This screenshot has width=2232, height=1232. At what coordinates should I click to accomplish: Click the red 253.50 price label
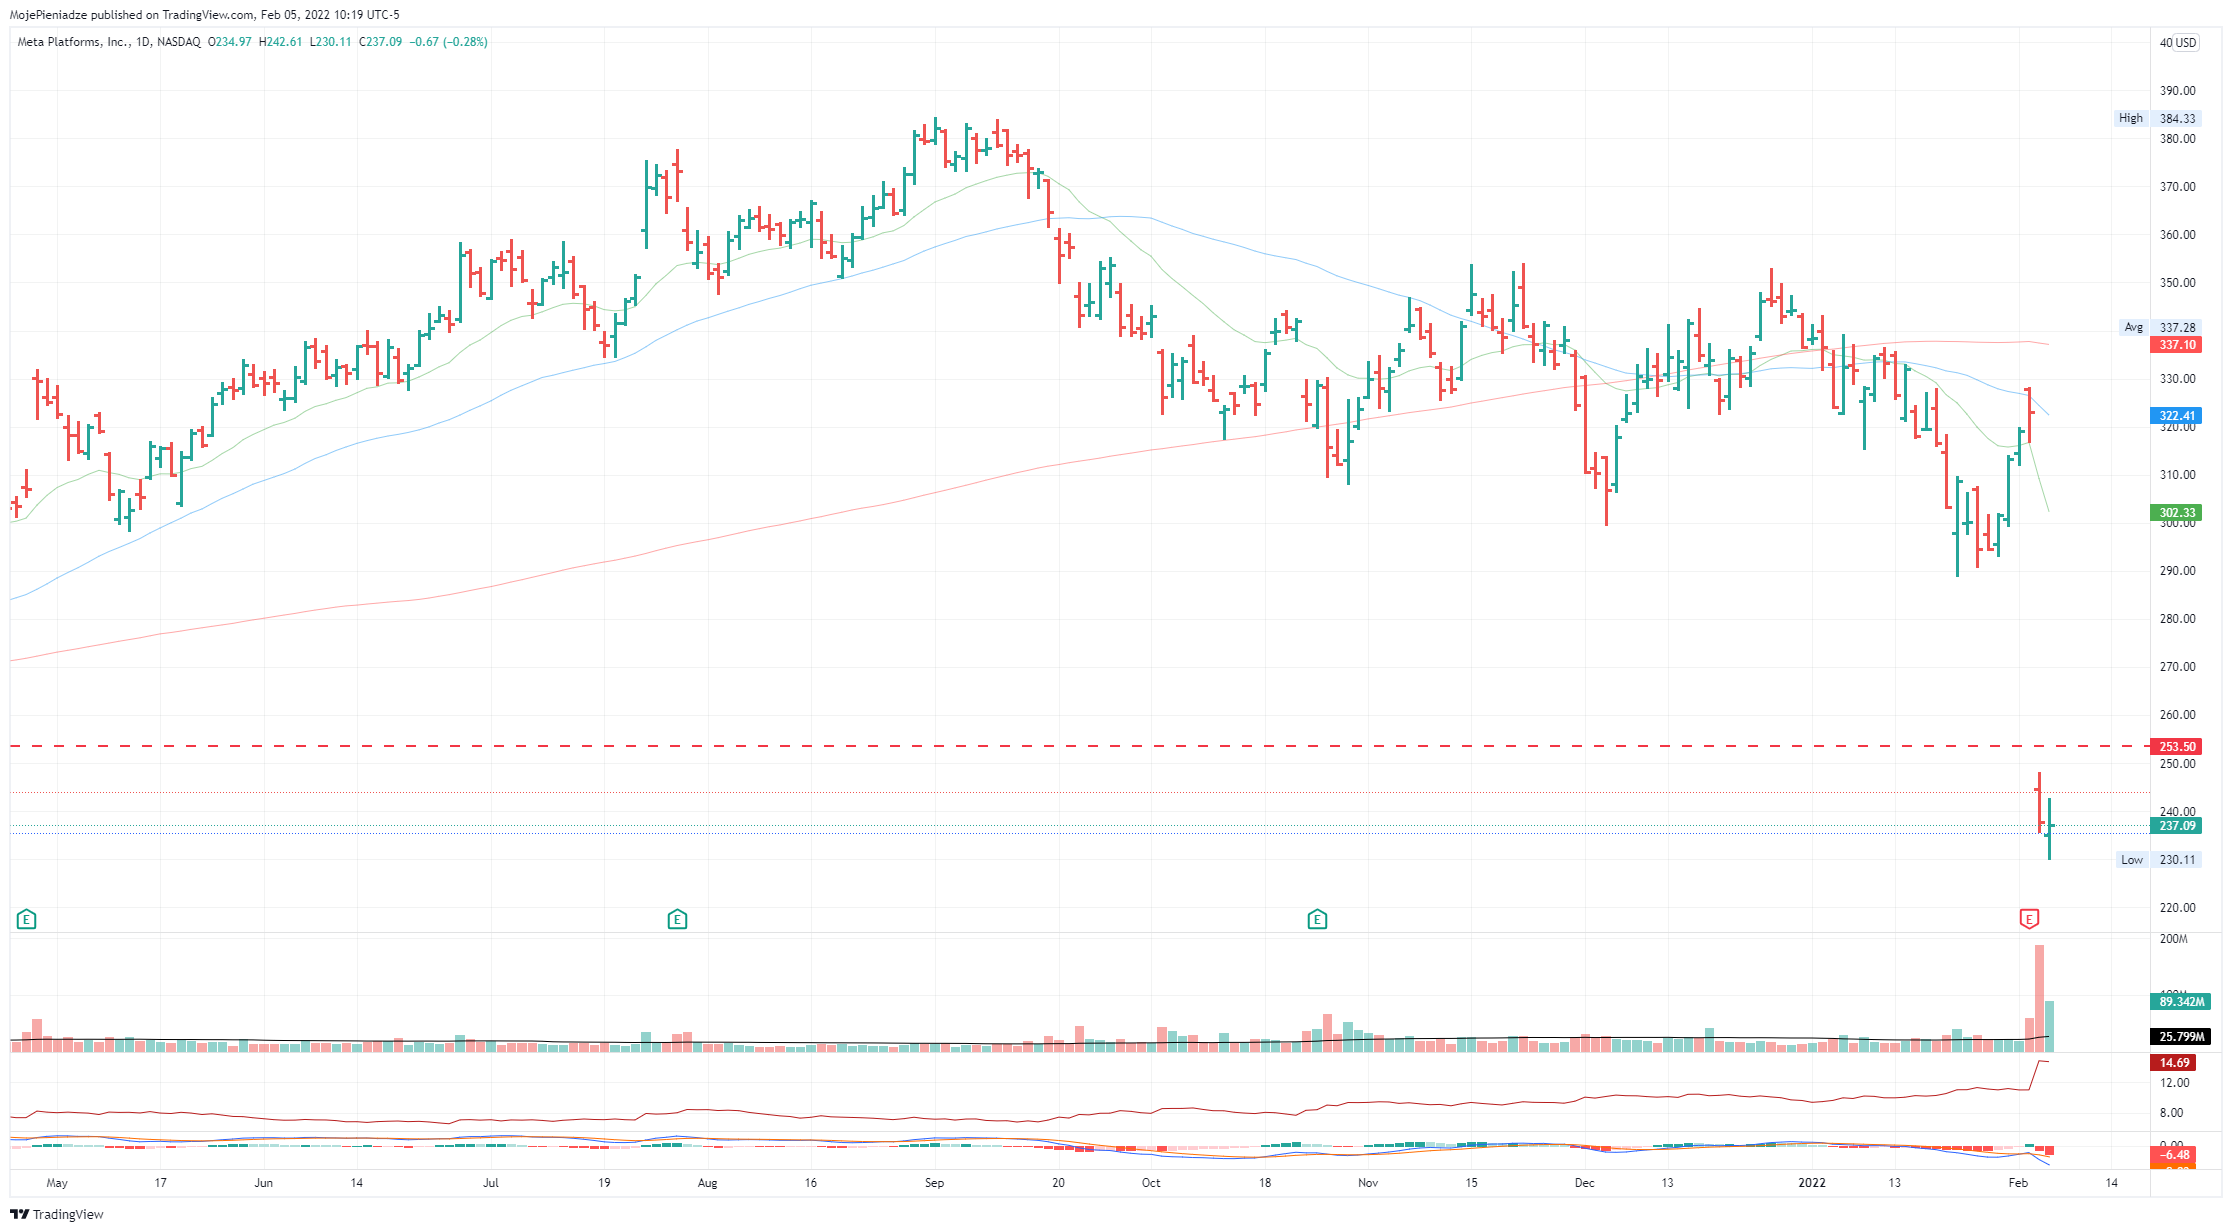2176,747
